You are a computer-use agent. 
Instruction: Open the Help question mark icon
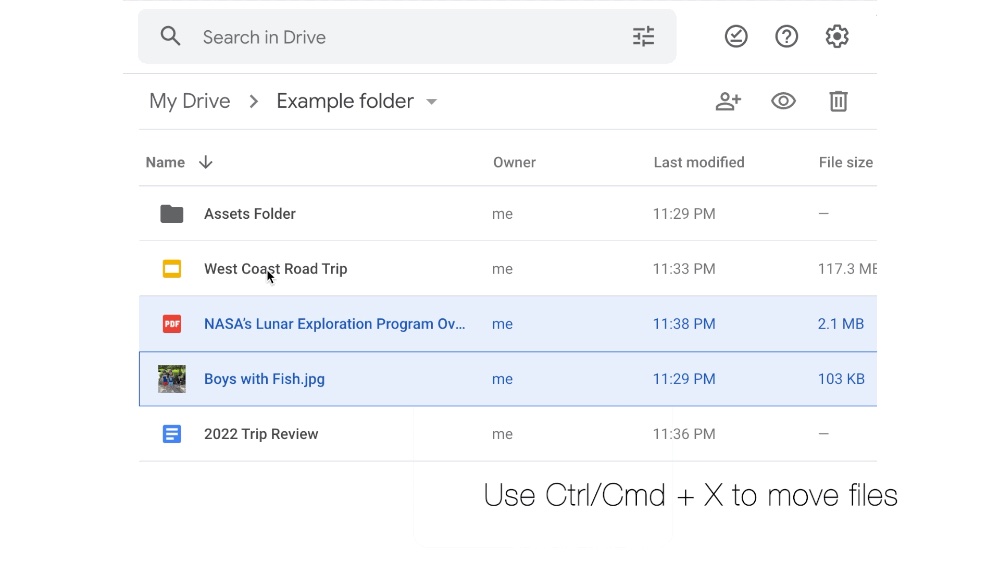point(787,37)
